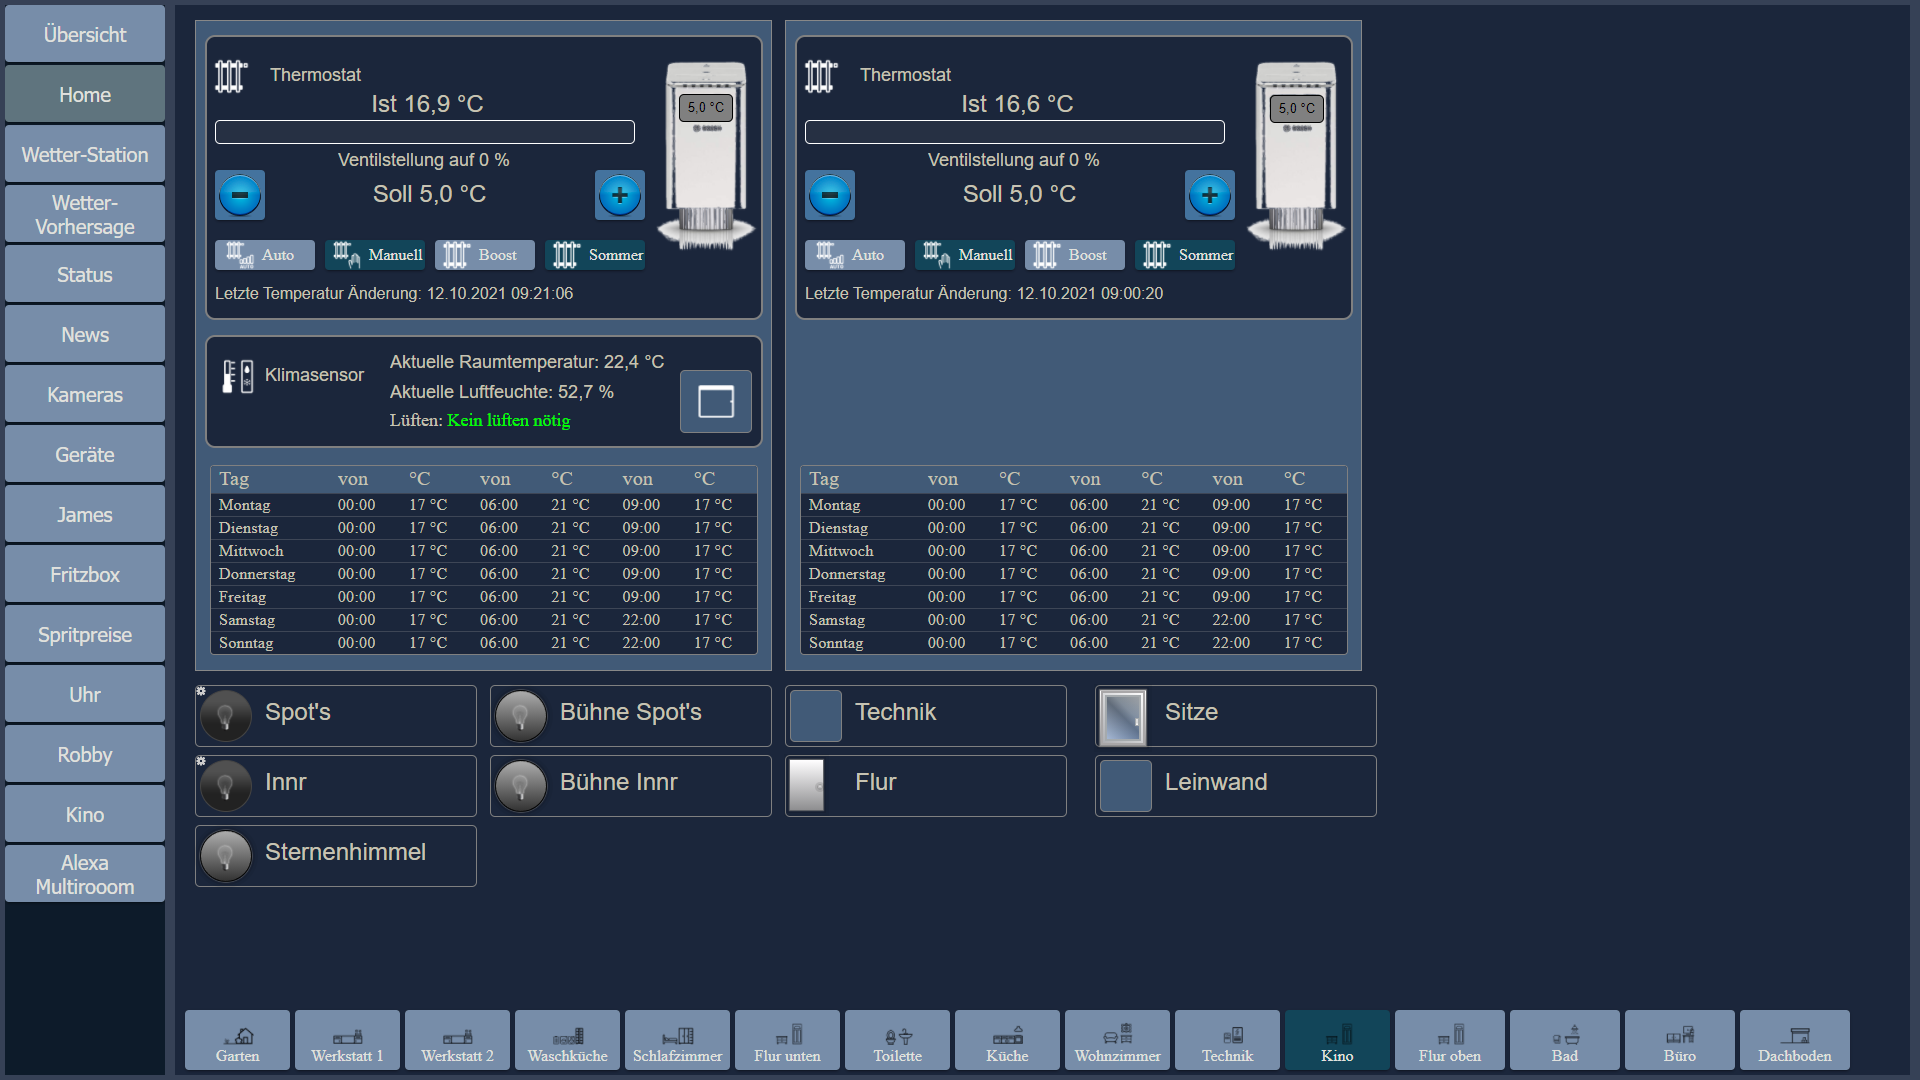Set right thermostat to Manuell mode
Viewport: 1920px width, 1080px height.
[965, 255]
